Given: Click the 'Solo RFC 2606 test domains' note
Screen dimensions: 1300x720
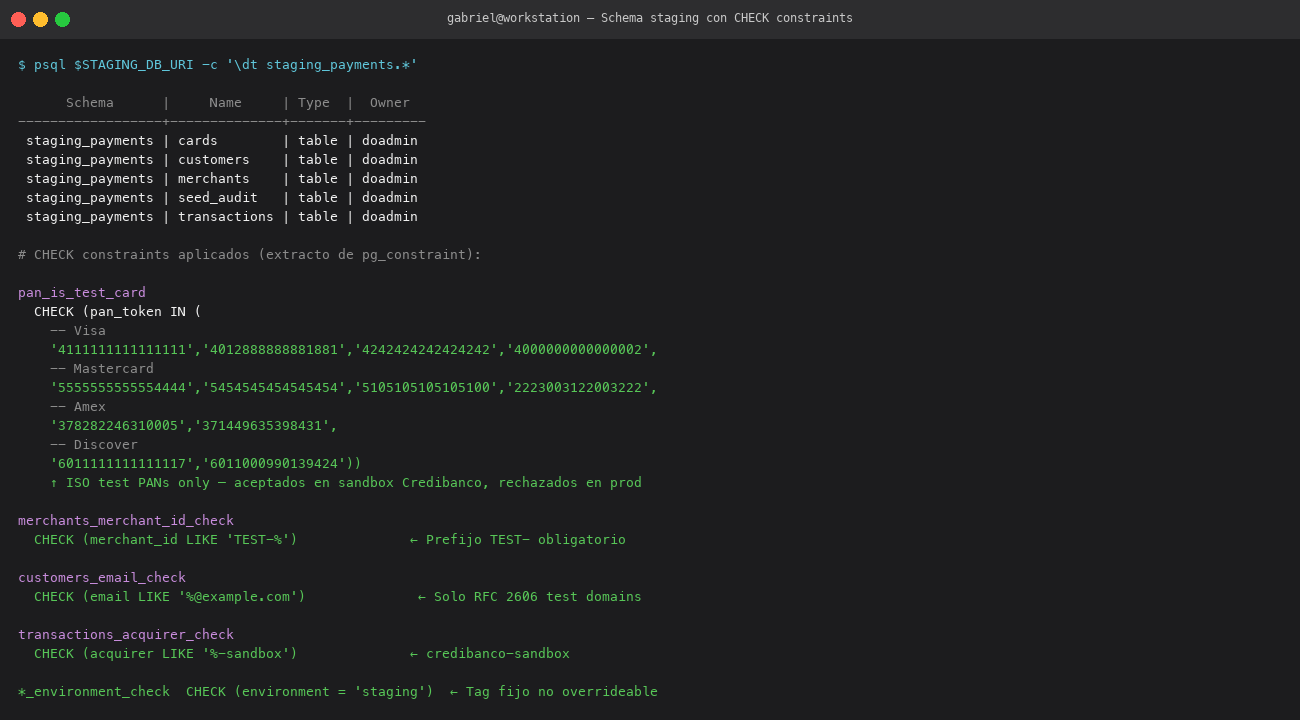Looking at the screenshot, I should coord(530,597).
